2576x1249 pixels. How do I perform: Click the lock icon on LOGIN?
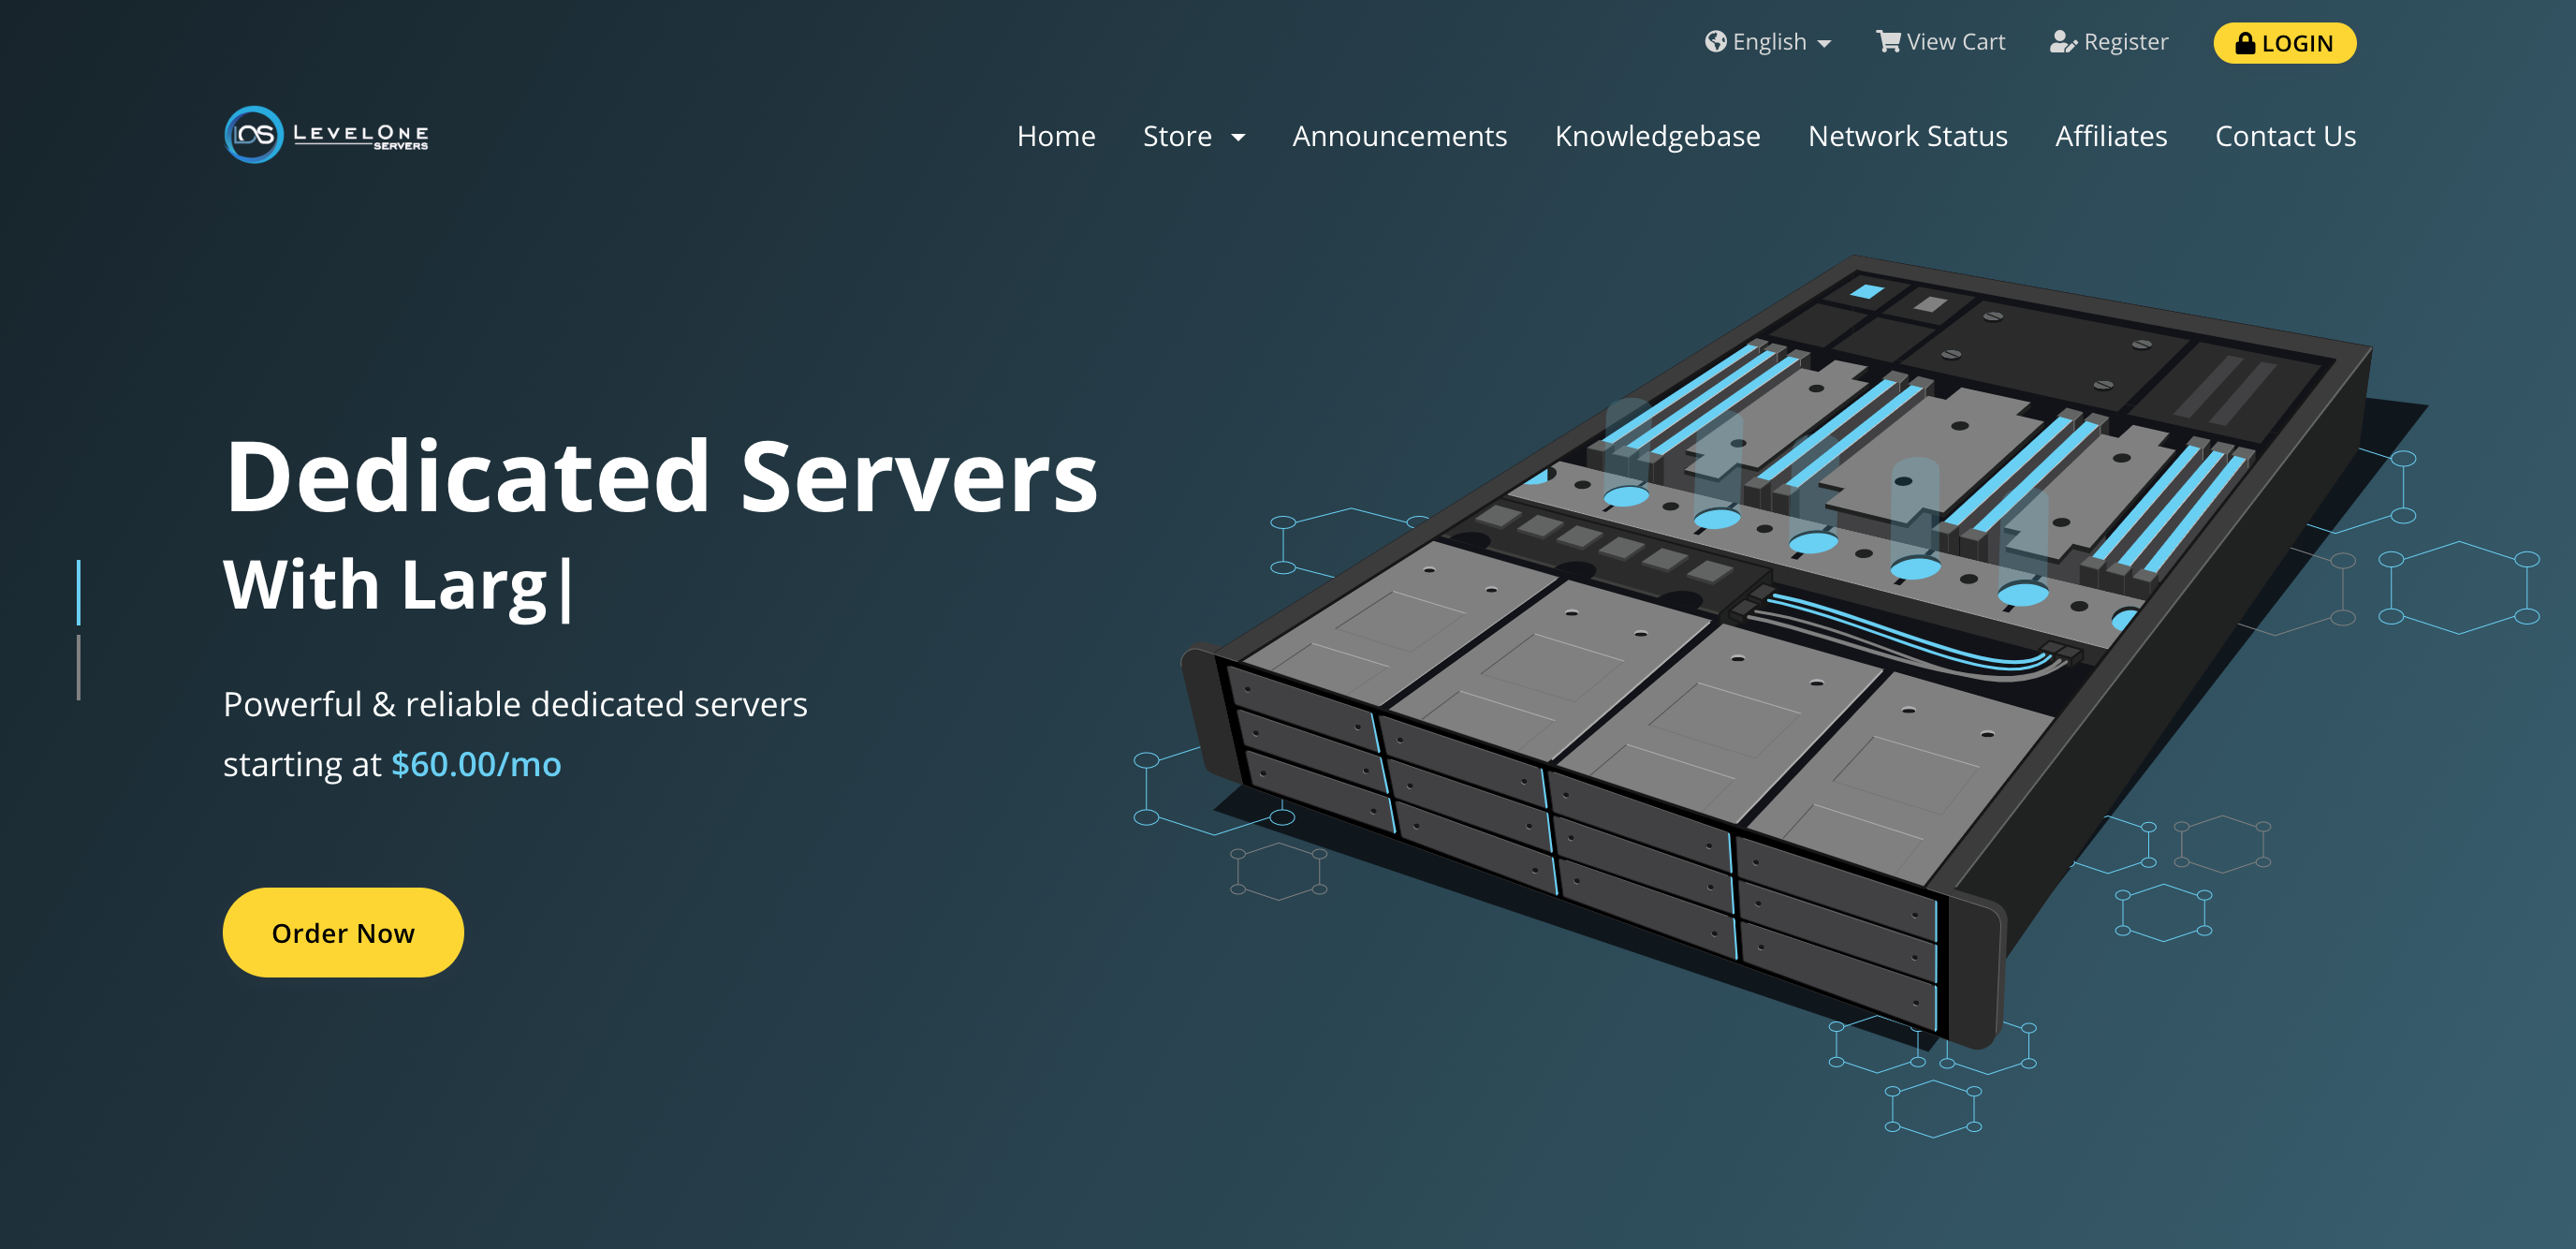click(2245, 43)
